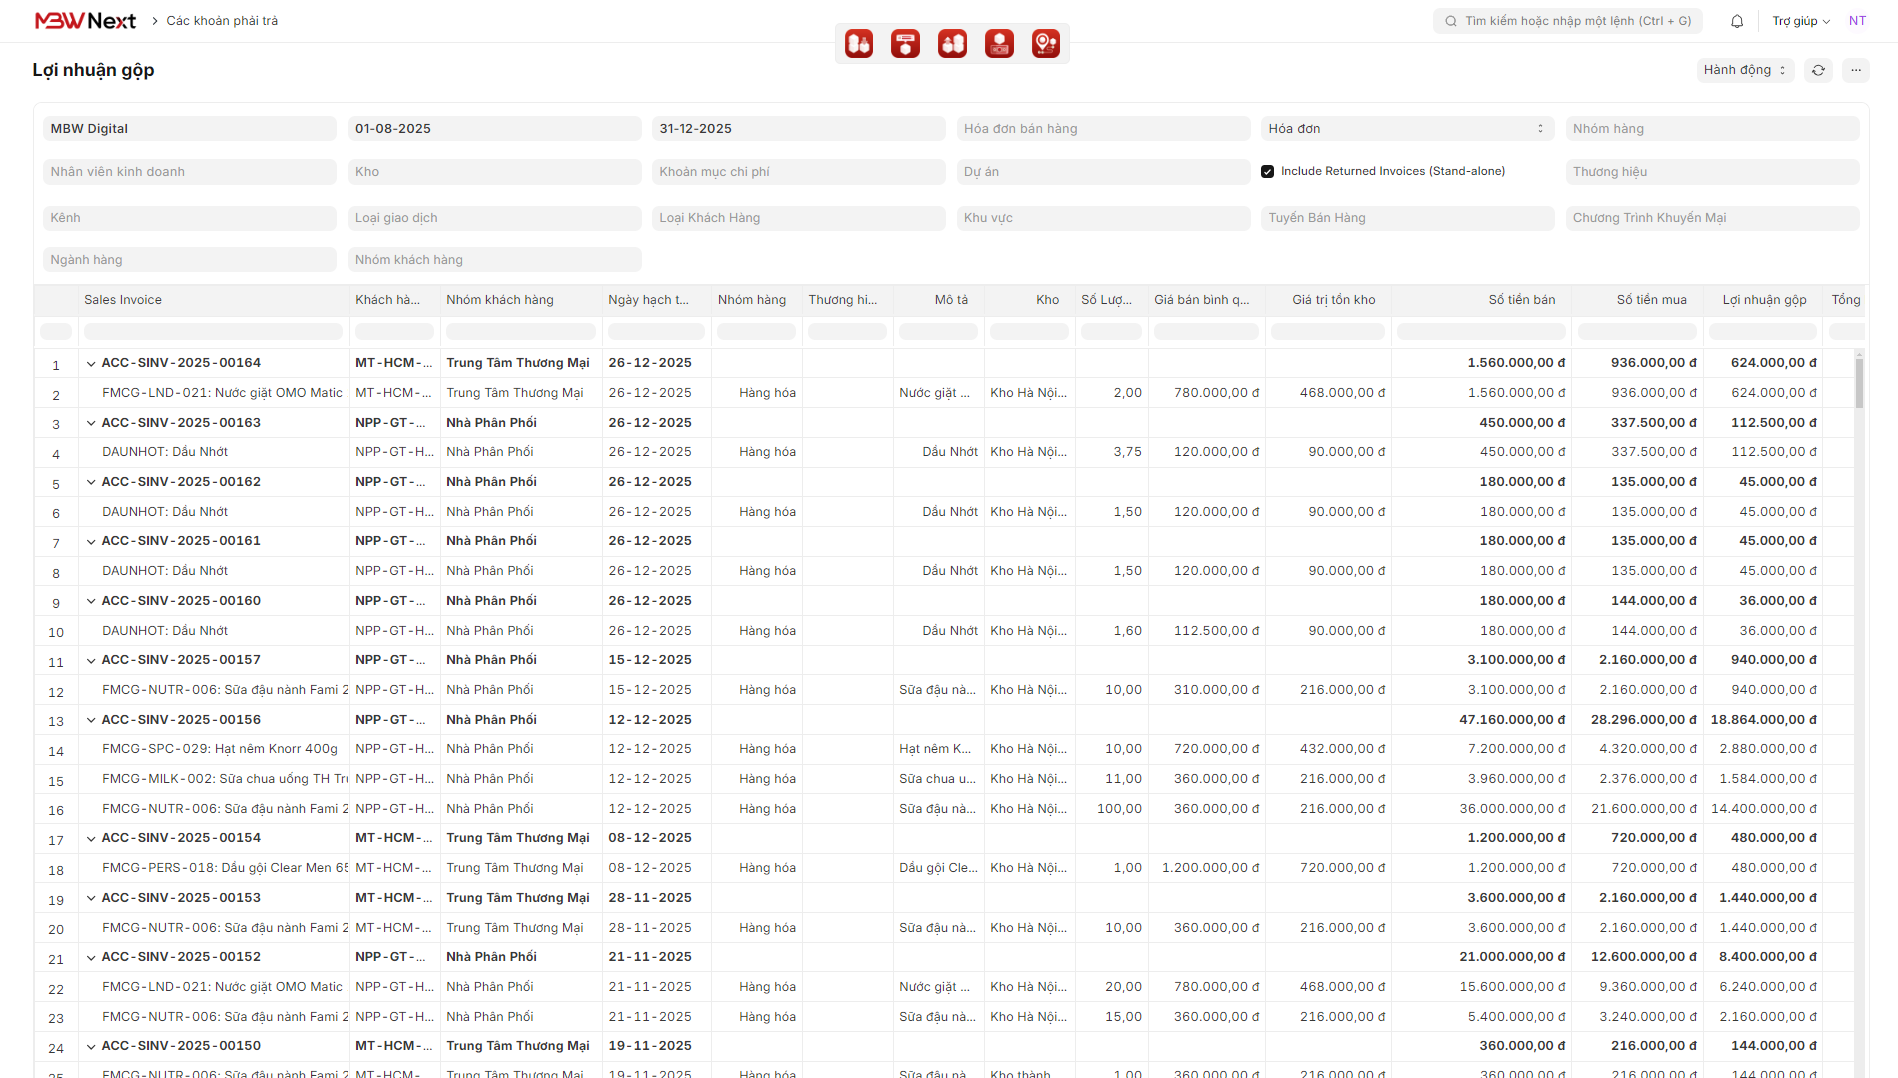The width and height of the screenshot is (1898, 1078).
Task: Open the Trợ giúp help menu
Action: (1800, 21)
